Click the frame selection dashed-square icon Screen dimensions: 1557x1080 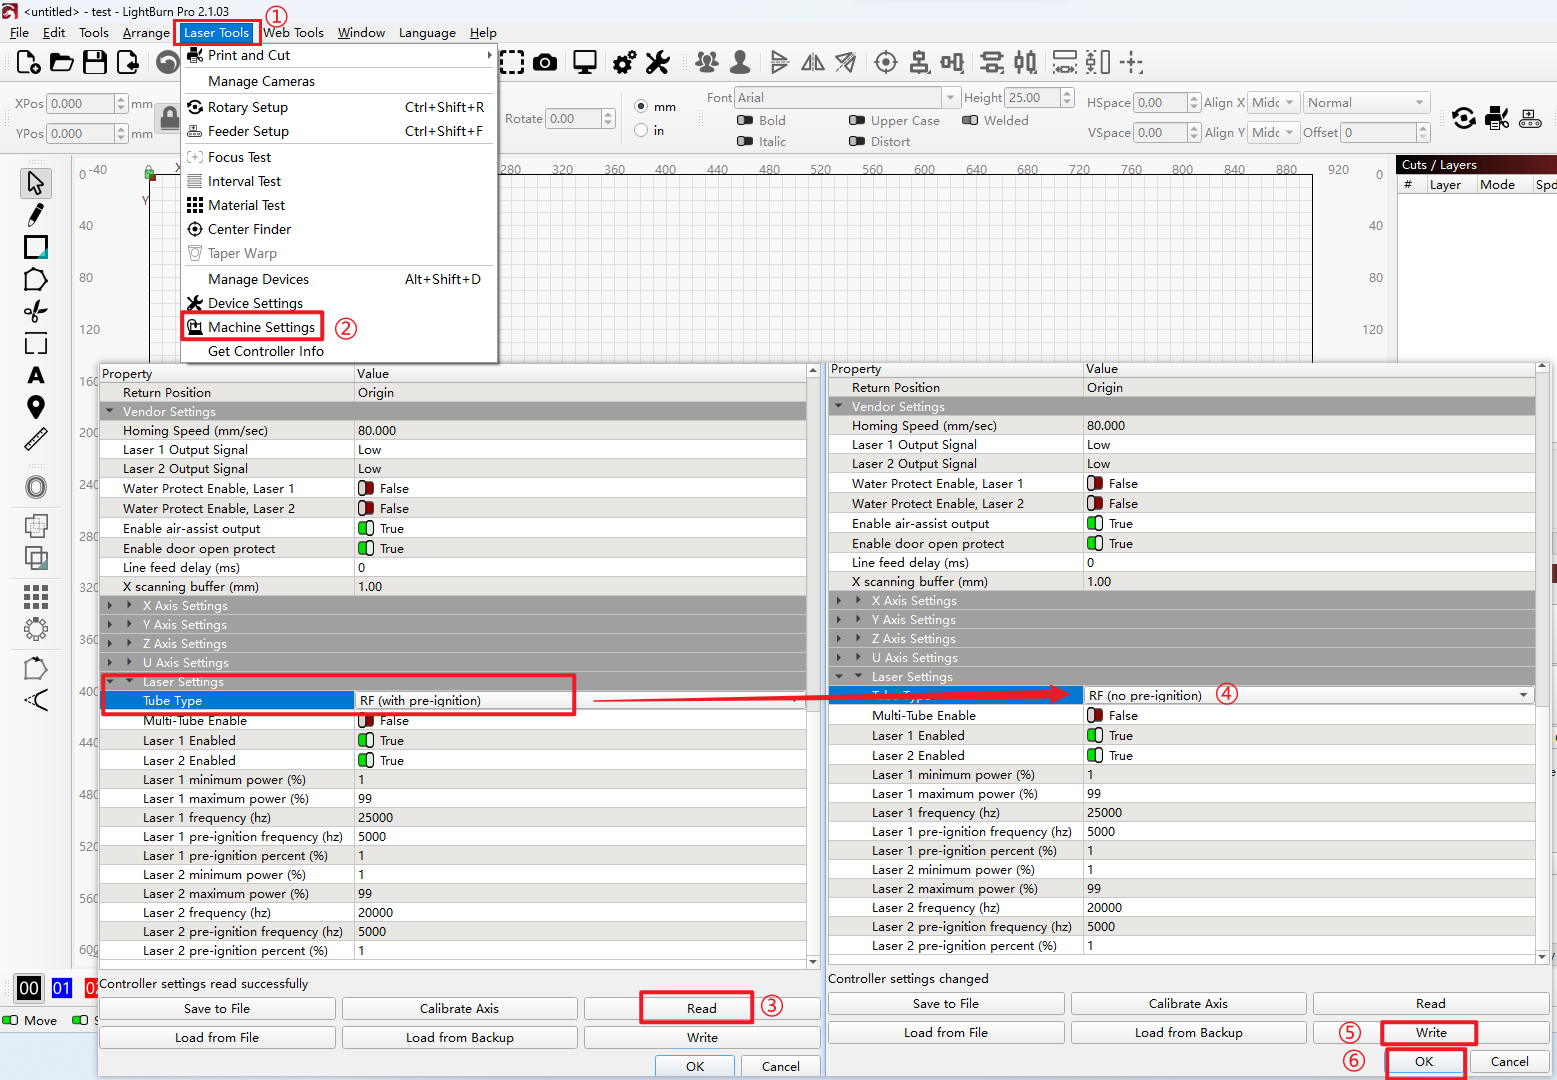[x=511, y=63]
